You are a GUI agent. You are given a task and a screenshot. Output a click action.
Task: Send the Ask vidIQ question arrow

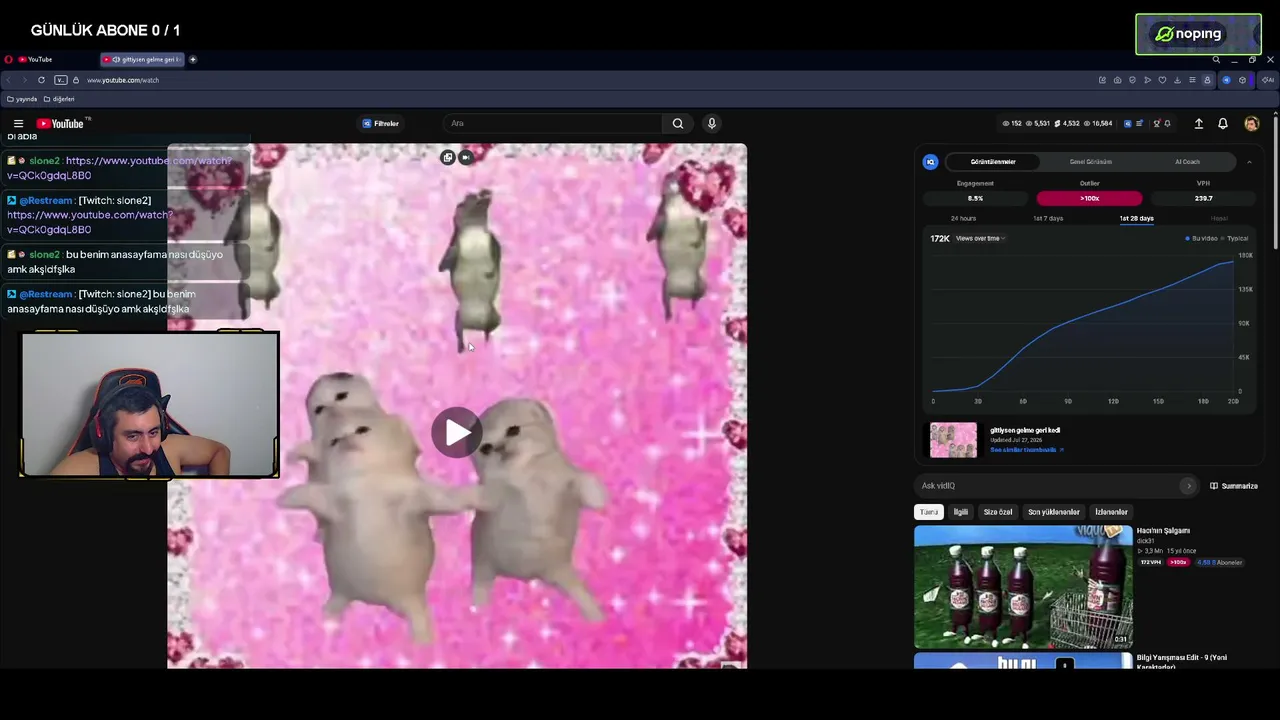click(1188, 486)
